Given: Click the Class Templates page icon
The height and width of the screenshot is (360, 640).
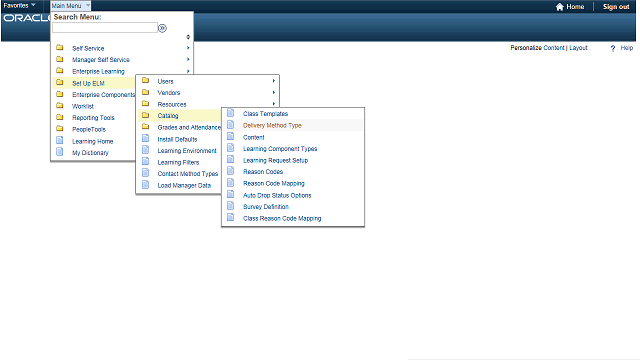Looking at the screenshot, I should point(231,113).
